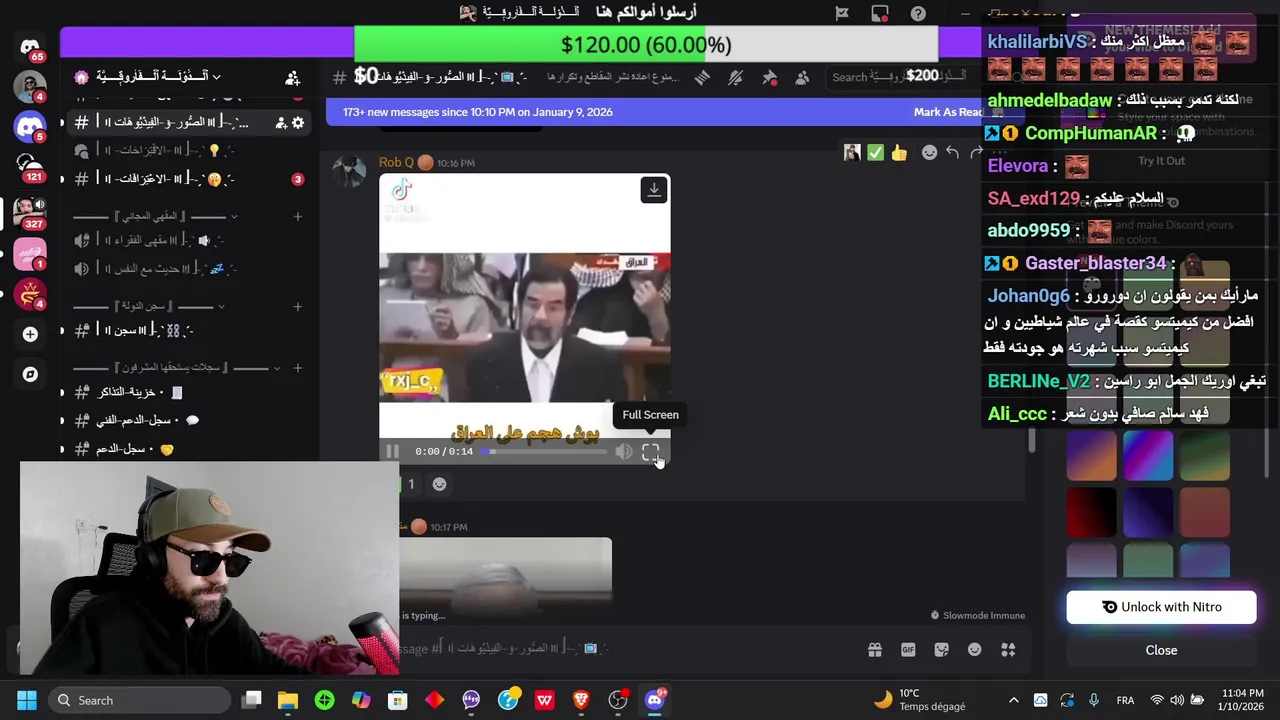The image size is (1280, 720).
Task: React with thumbs up emoji on message
Action: [899, 152]
